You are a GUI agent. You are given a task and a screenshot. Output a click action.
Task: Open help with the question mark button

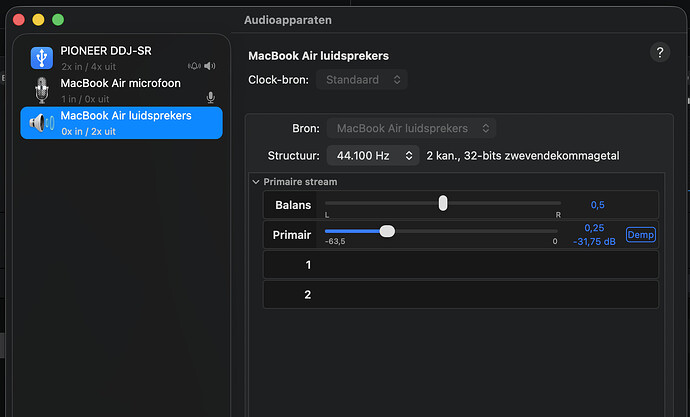click(659, 54)
